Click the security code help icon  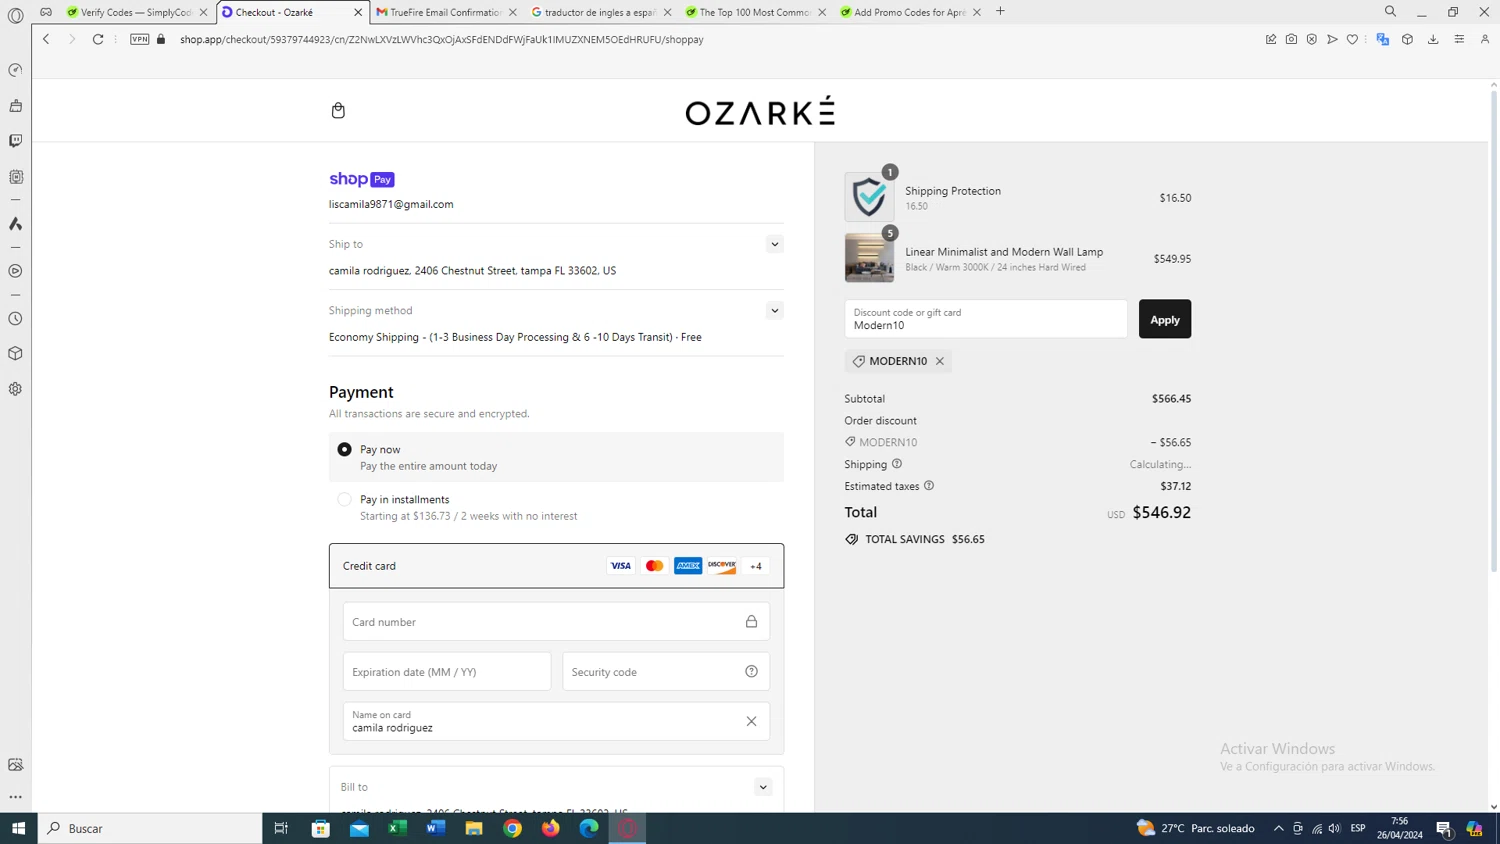(x=751, y=672)
